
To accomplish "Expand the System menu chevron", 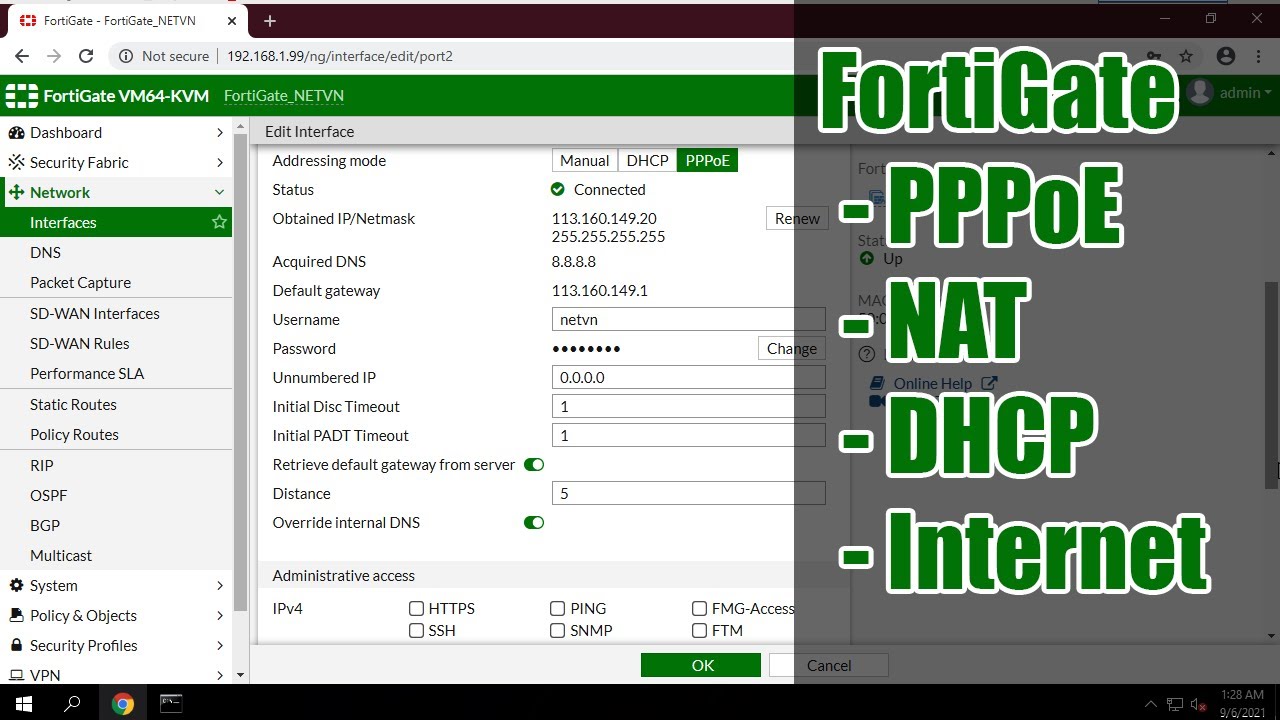I will pyautogui.click(x=220, y=586).
